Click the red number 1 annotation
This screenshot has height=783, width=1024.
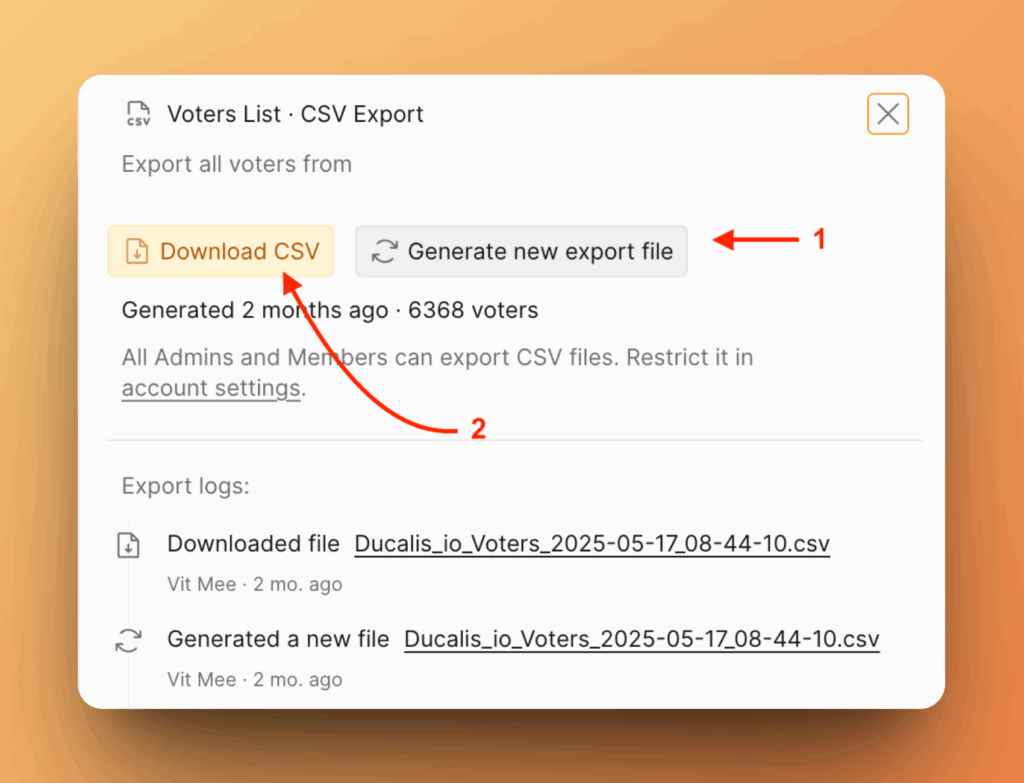[x=819, y=239]
